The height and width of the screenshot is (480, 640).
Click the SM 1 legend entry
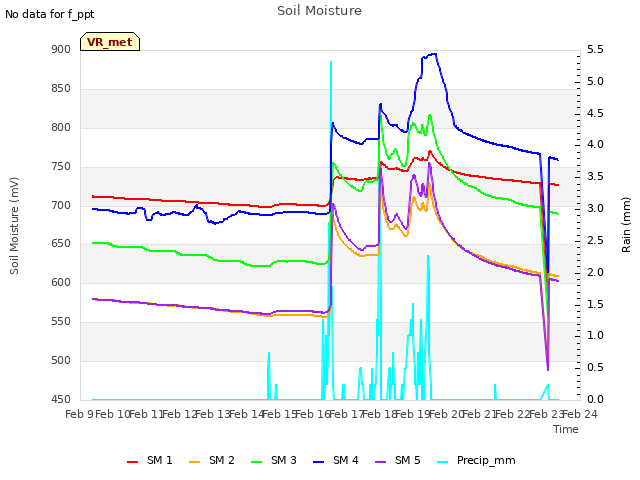pos(150,460)
